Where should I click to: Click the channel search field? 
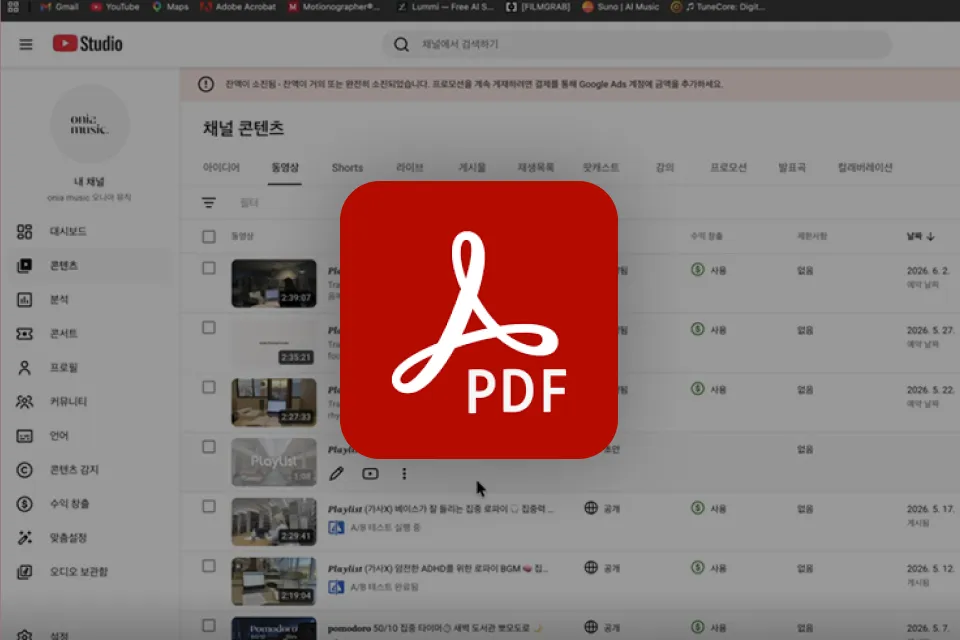tap(637, 44)
